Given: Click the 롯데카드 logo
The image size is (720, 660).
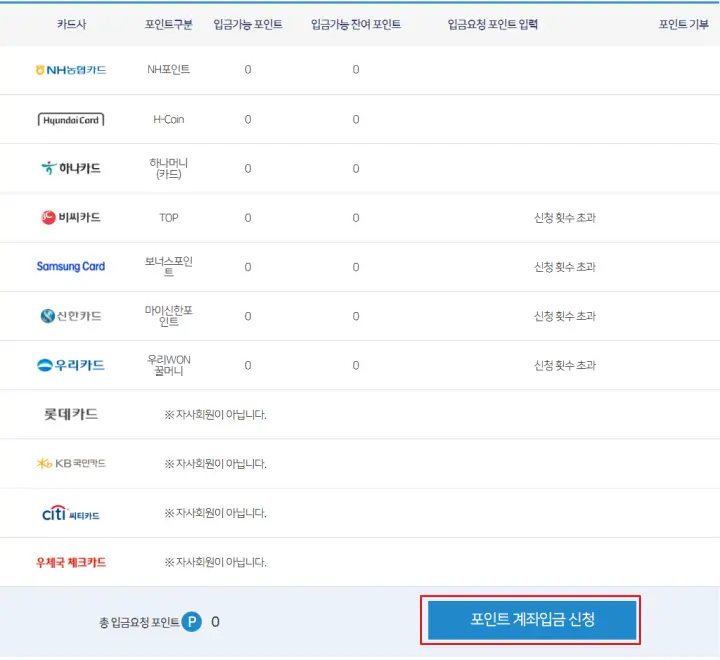Looking at the screenshot, I should click(x=71, y=414).
